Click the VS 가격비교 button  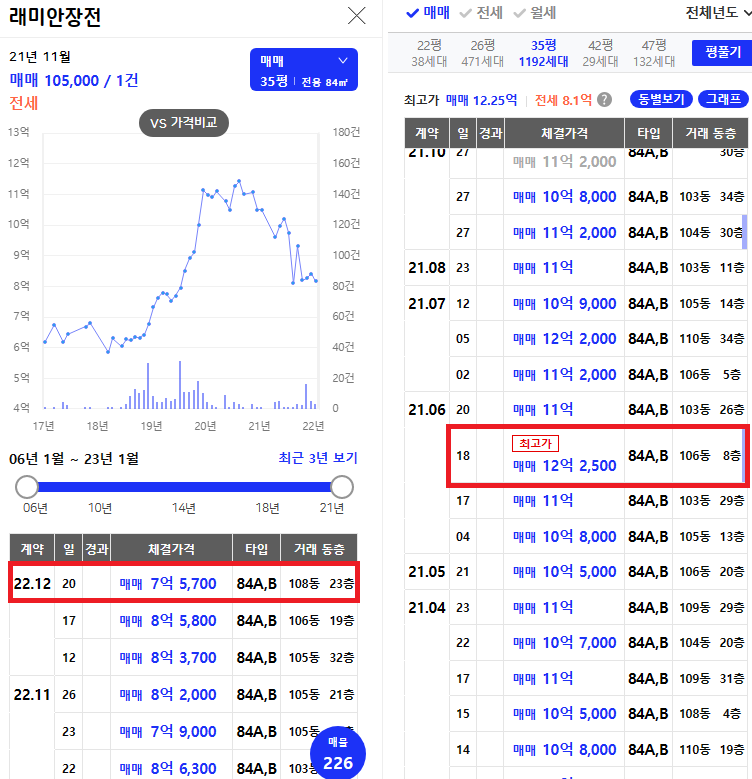(x=184, y=123)
